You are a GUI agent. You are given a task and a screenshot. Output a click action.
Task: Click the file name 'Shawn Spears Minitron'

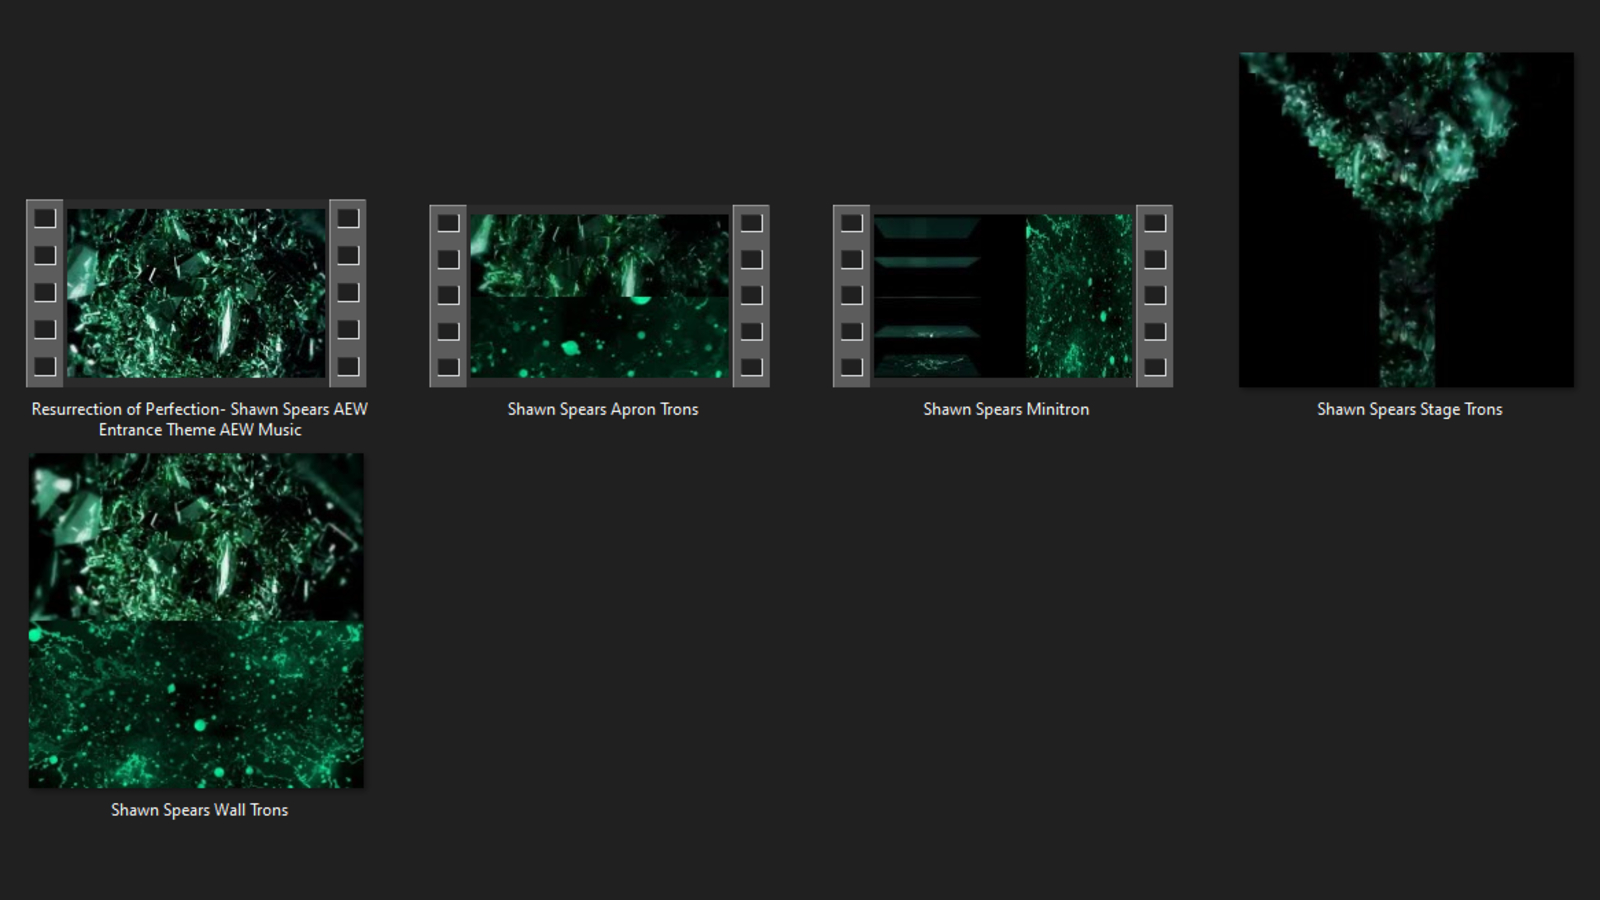coord(1006,409)
